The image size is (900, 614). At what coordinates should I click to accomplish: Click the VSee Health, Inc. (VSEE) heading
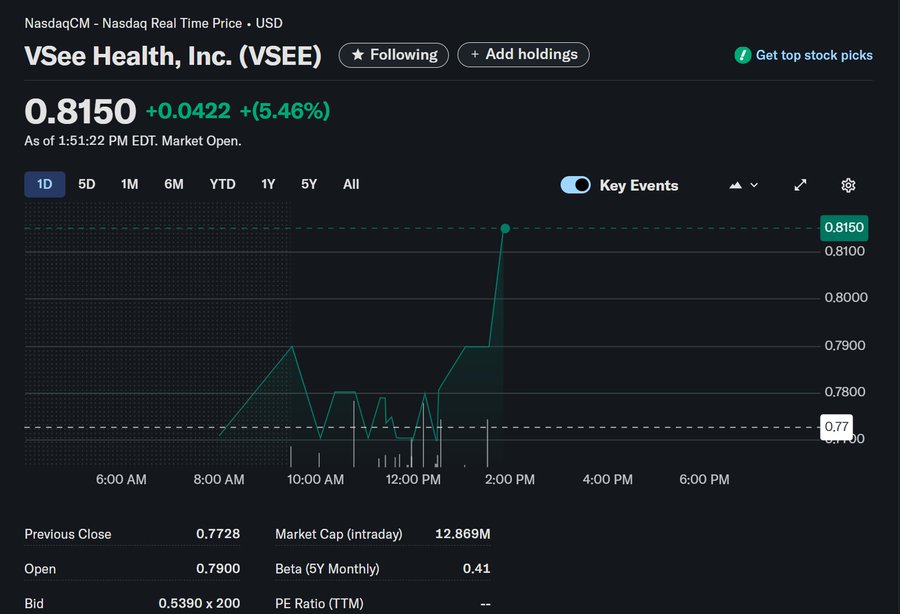(x=173, y=56)
